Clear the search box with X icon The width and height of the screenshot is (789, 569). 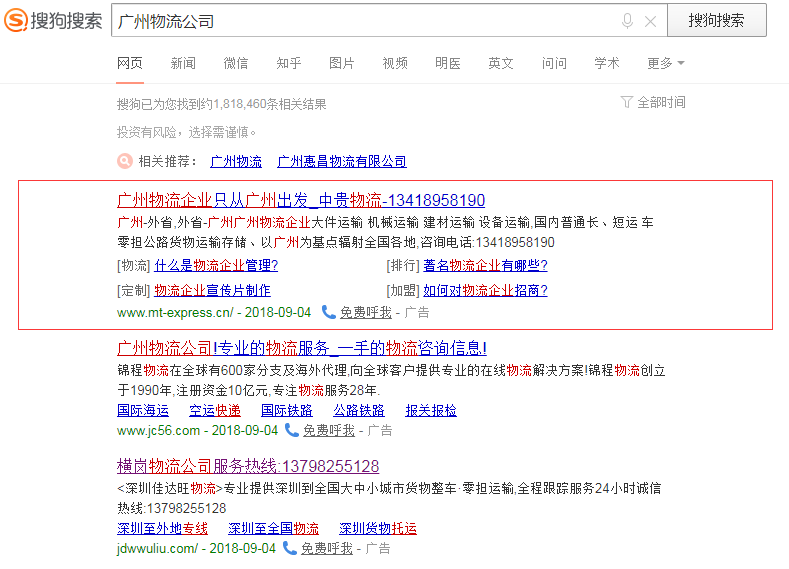pos(650,21)
